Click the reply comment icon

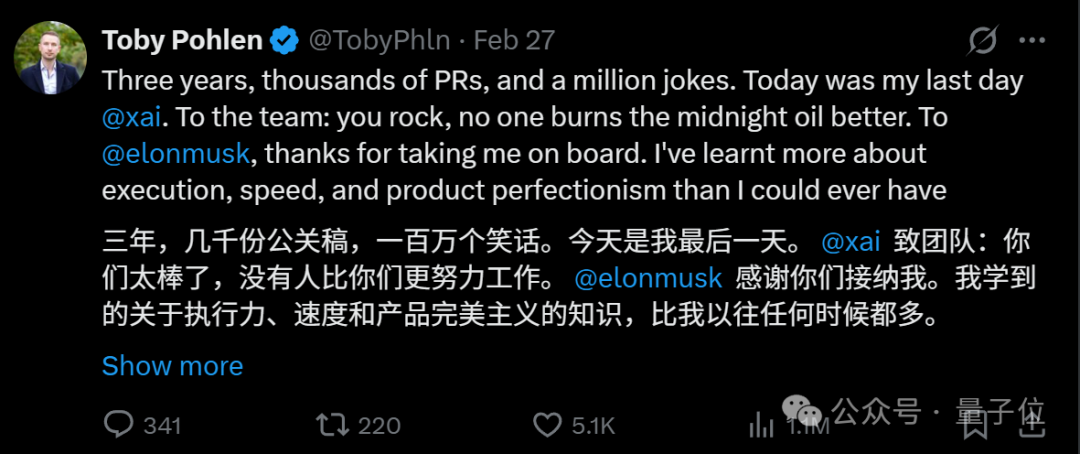(118, 425)
